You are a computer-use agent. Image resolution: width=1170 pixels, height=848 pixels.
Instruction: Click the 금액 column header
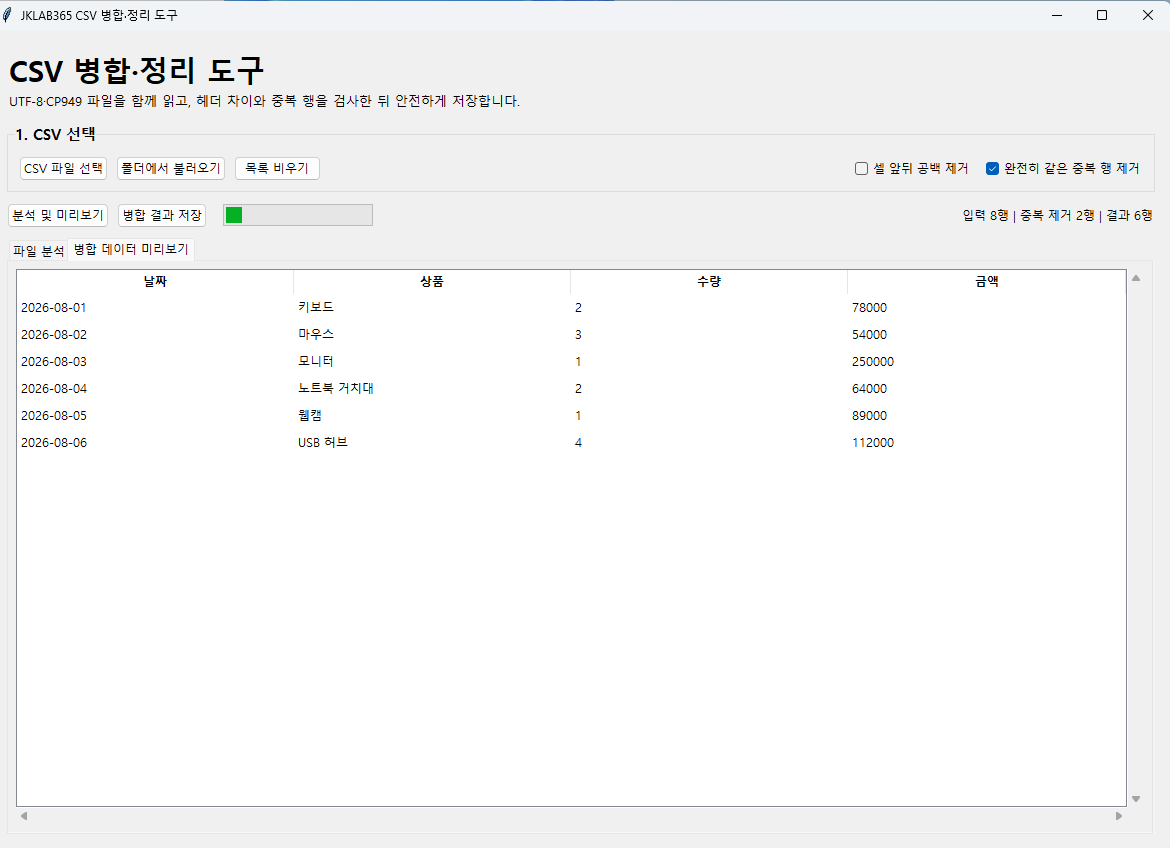pos(986,281)
